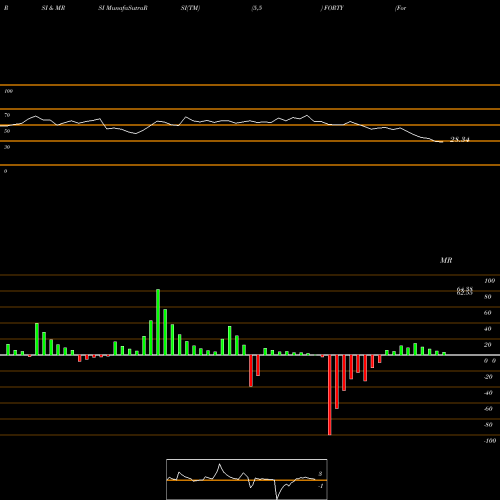This screenshot has width=500, height=500.
Task: Click the RSI axis '30' label
Action: coord(7,147)
